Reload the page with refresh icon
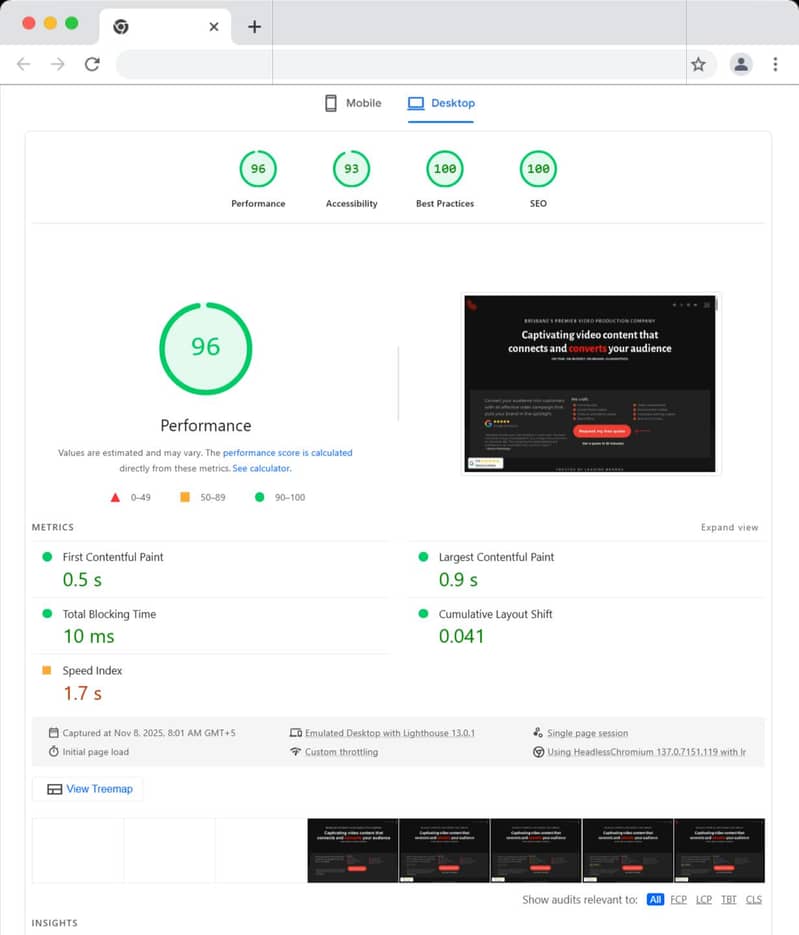799x935 pixels. [x=92, y=64]
